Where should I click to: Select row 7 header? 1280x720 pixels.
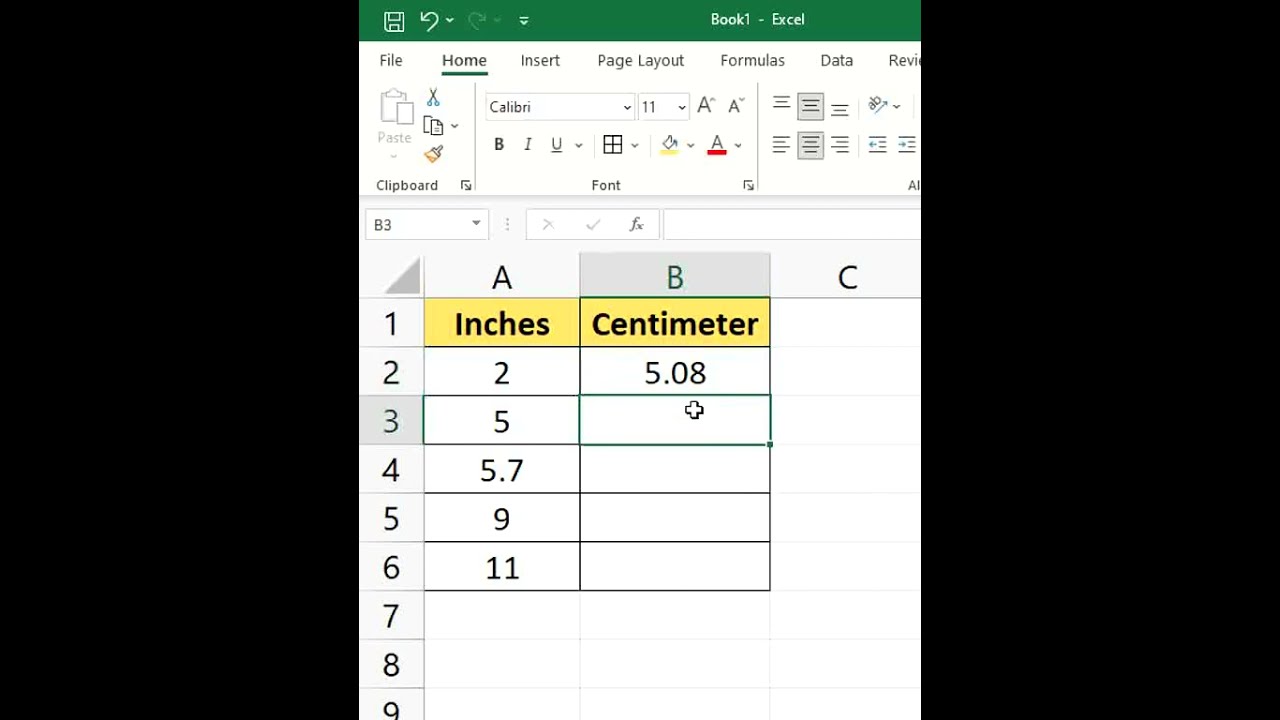click(x=391, y=616)
